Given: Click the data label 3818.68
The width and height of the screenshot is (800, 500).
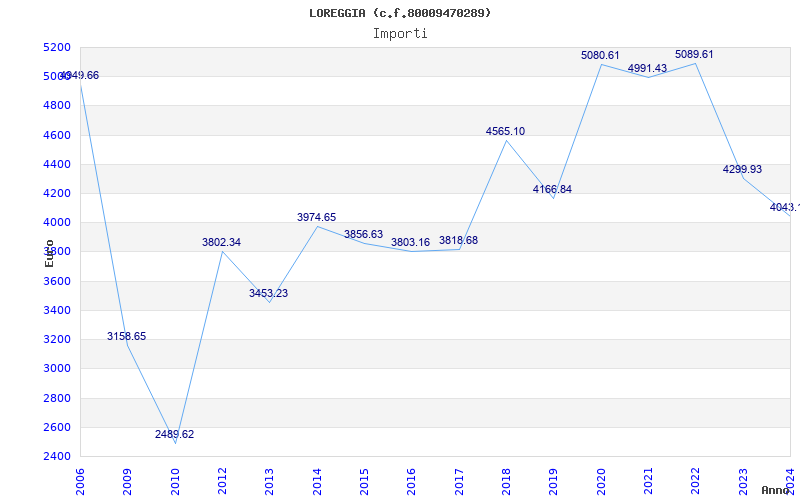Looking at the screenshot, I should coord(458,240).
